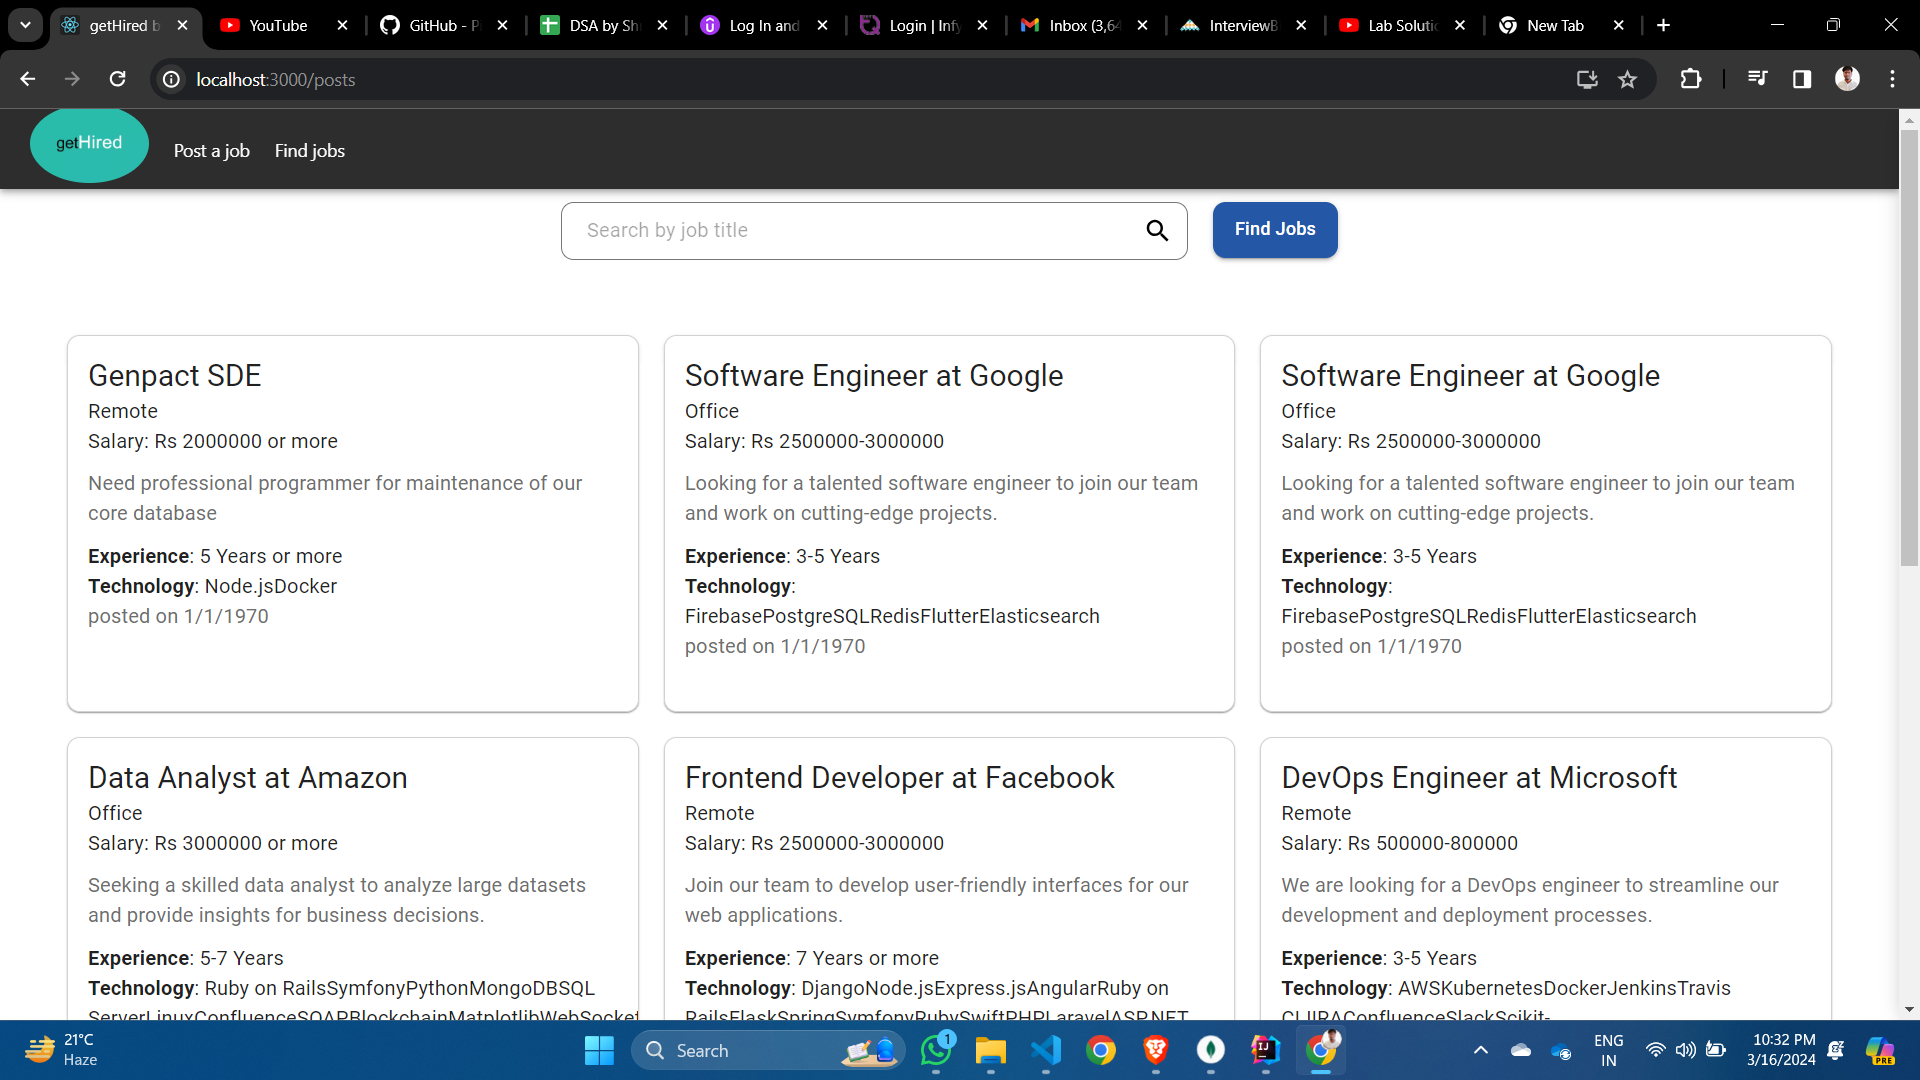This screenshot has height=1080, width=1920.
Task: Open the browser Extensions menu
Action: coord(1691,79)
